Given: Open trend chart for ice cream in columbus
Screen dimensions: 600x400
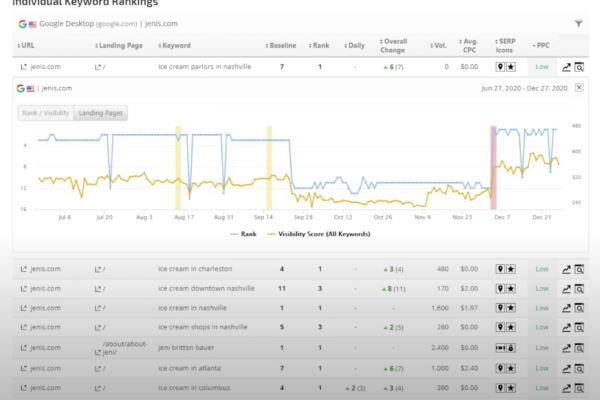Looking at the screenshot, I should 566,388.
